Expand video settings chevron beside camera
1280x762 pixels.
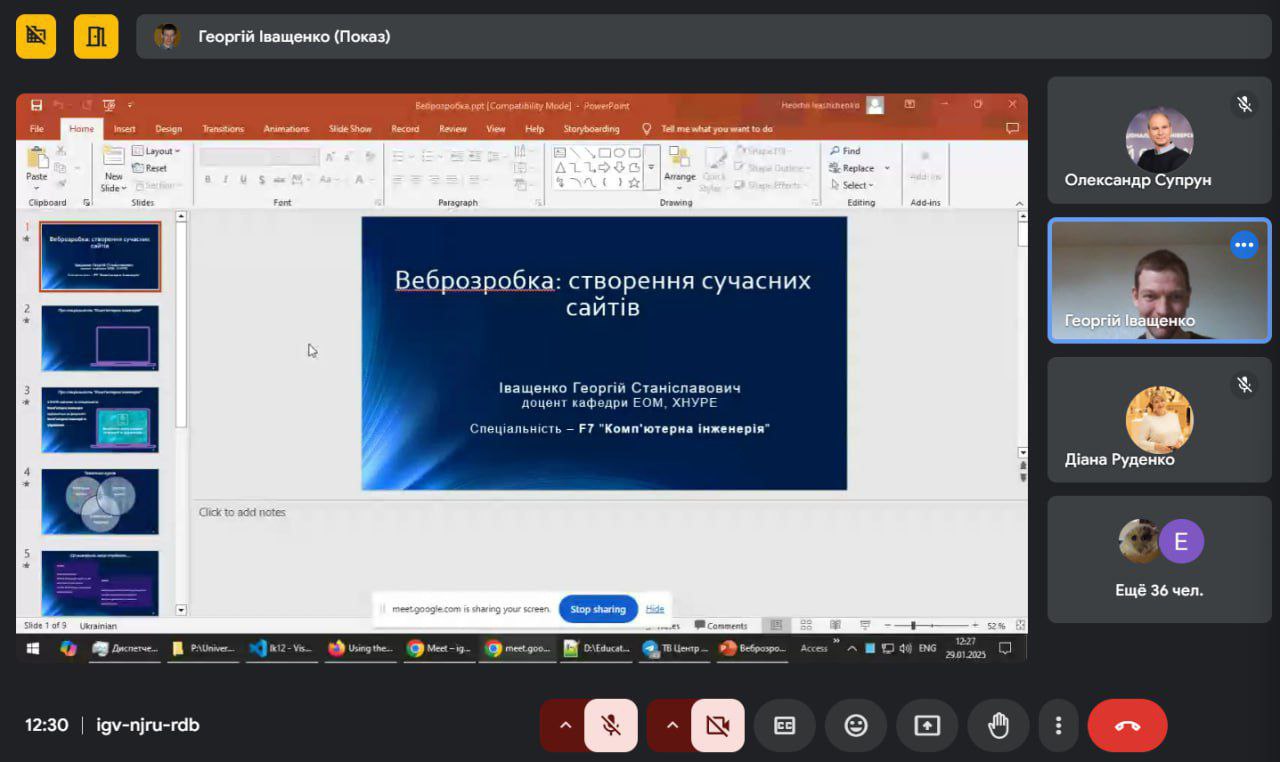tap(672, 725)
